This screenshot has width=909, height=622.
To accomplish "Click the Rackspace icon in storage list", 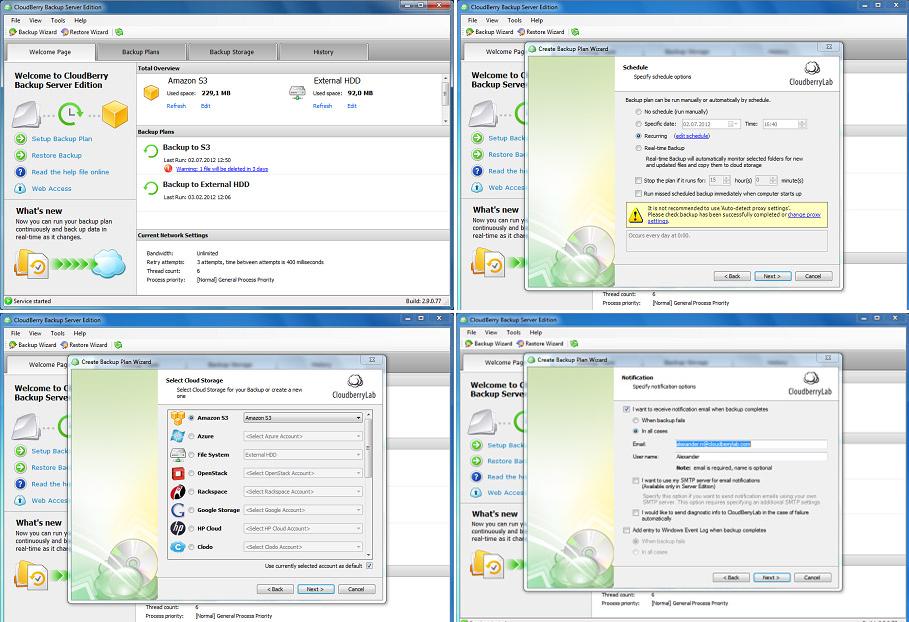I will point(177,492).
